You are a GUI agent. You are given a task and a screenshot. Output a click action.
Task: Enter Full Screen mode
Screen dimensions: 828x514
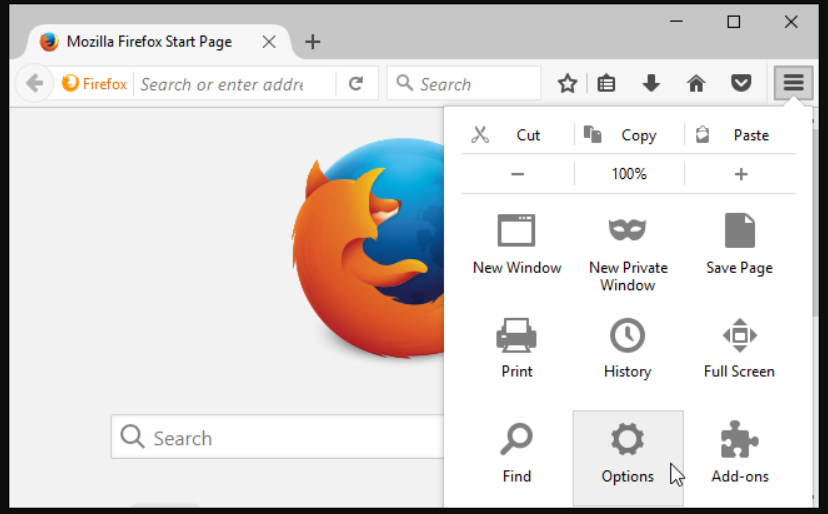(739, 349)
